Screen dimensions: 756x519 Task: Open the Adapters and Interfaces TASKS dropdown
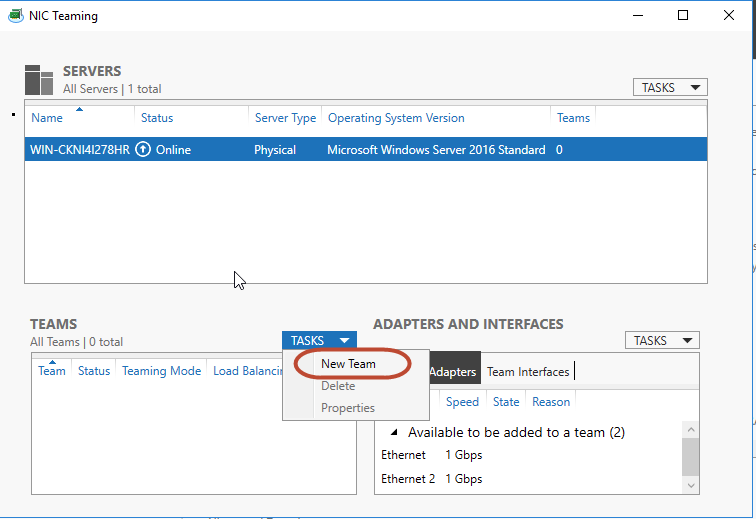click(x=662, y=341)
